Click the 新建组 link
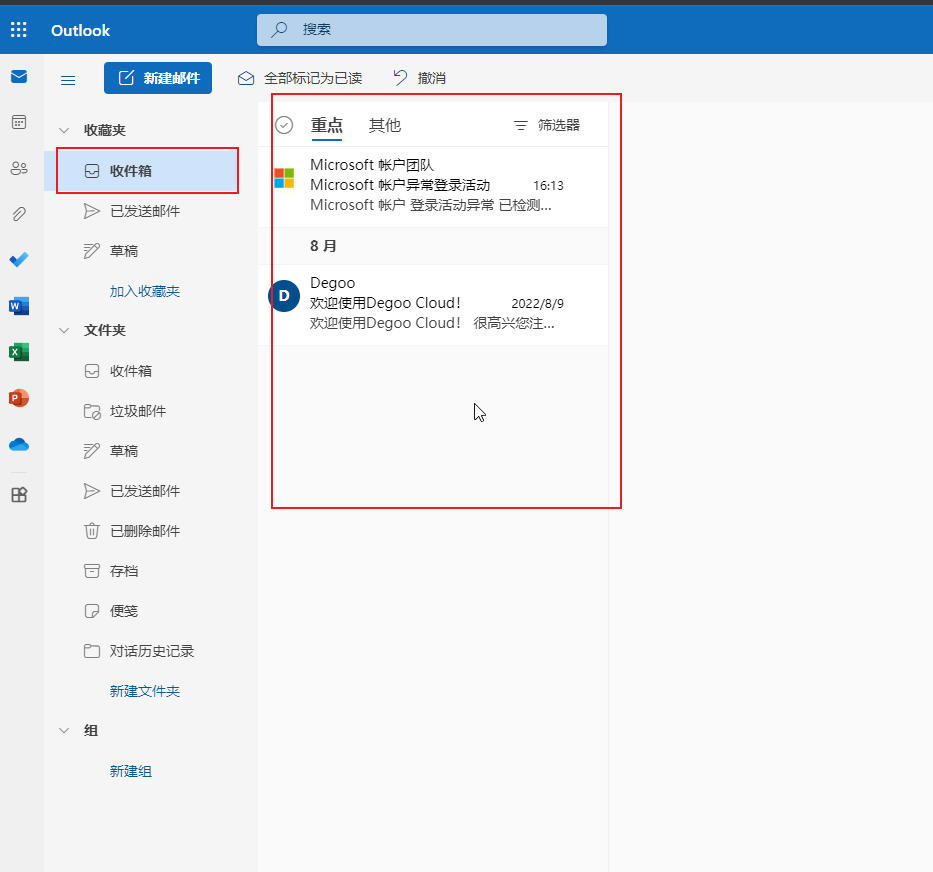The height and width of the screenshot is (872, 933). pyautogui.click(x=131, y=771)
